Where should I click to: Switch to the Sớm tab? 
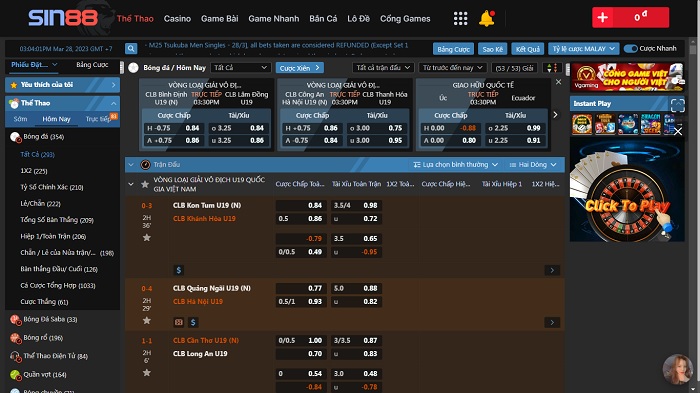pyautogui.click(x=20, y=119)
